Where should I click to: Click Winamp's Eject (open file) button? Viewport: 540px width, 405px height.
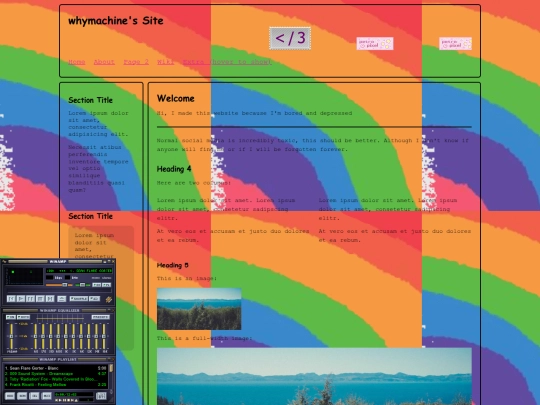(x=62, y=299)
